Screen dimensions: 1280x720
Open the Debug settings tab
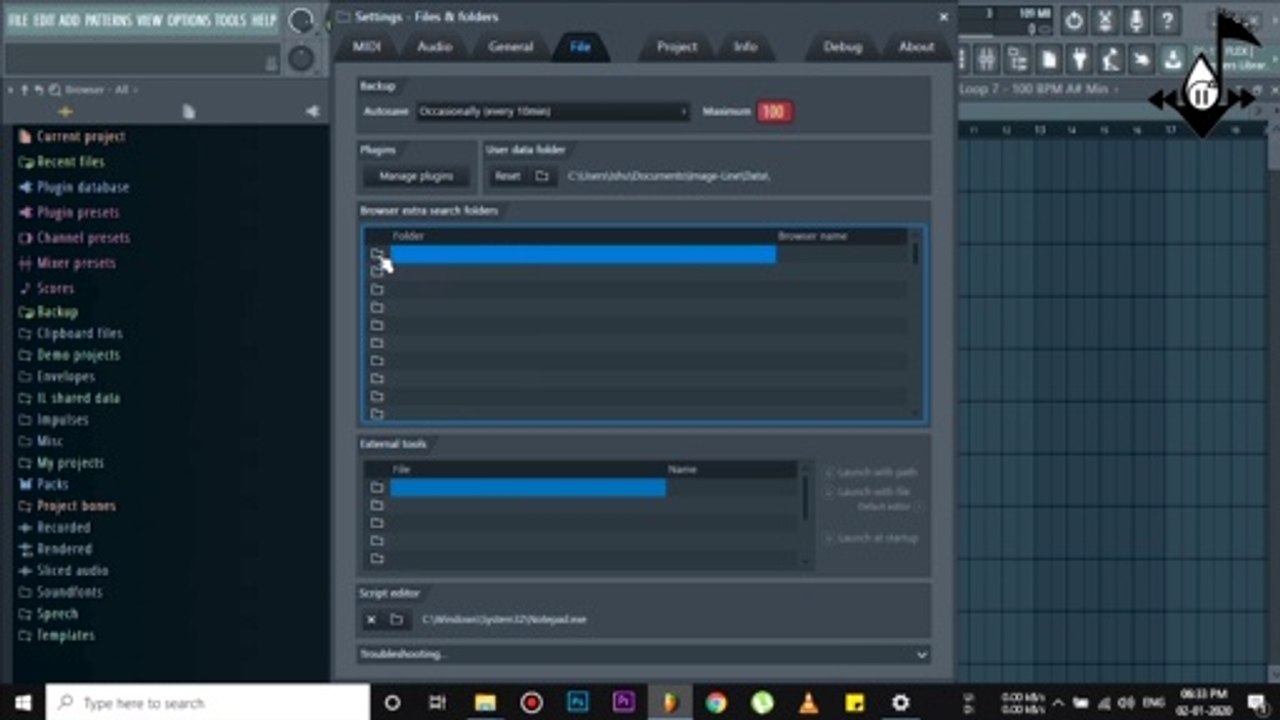842,46
